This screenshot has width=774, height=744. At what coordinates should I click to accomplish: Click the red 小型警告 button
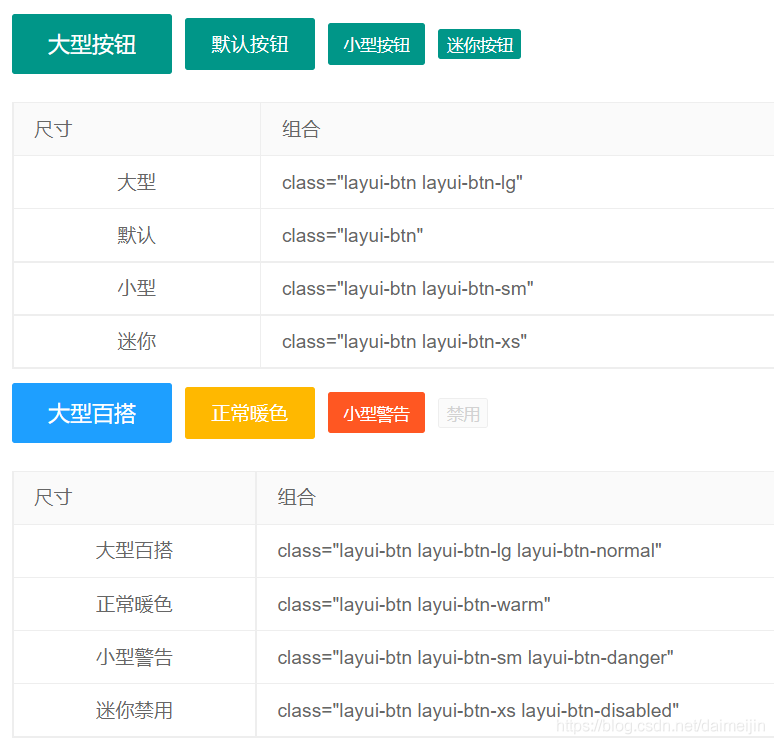[376, 413]
